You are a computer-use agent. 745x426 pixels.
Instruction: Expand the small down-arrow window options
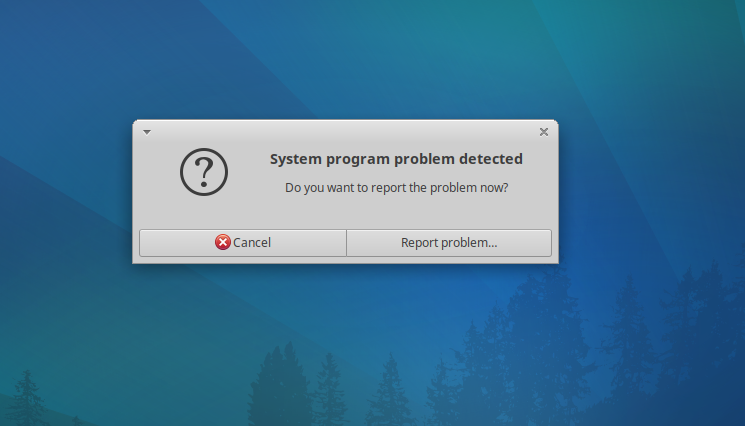(147, 132)
